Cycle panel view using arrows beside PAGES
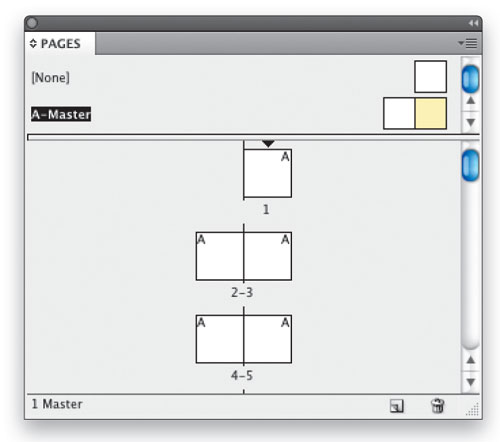The width and height of the screenshot is (500, 442). tap(33, 44)
